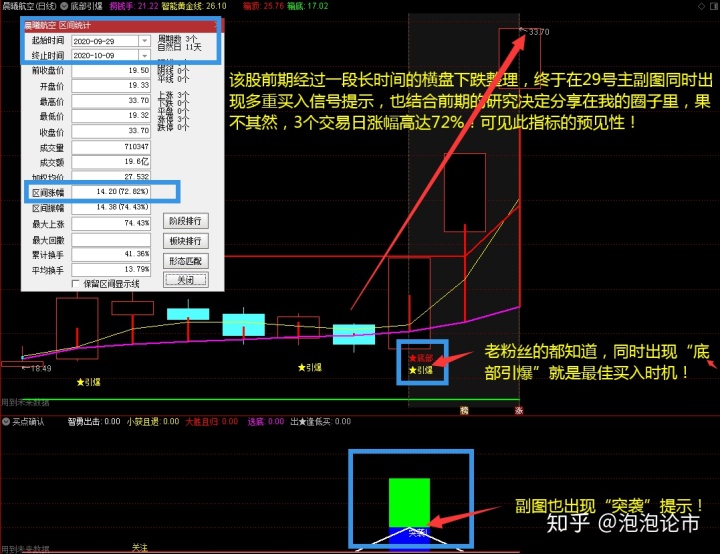The height and width of the screenshot is (554, 720).
Task: Click the 最大上涨 value 74.43%
Action: click(111, 223)
